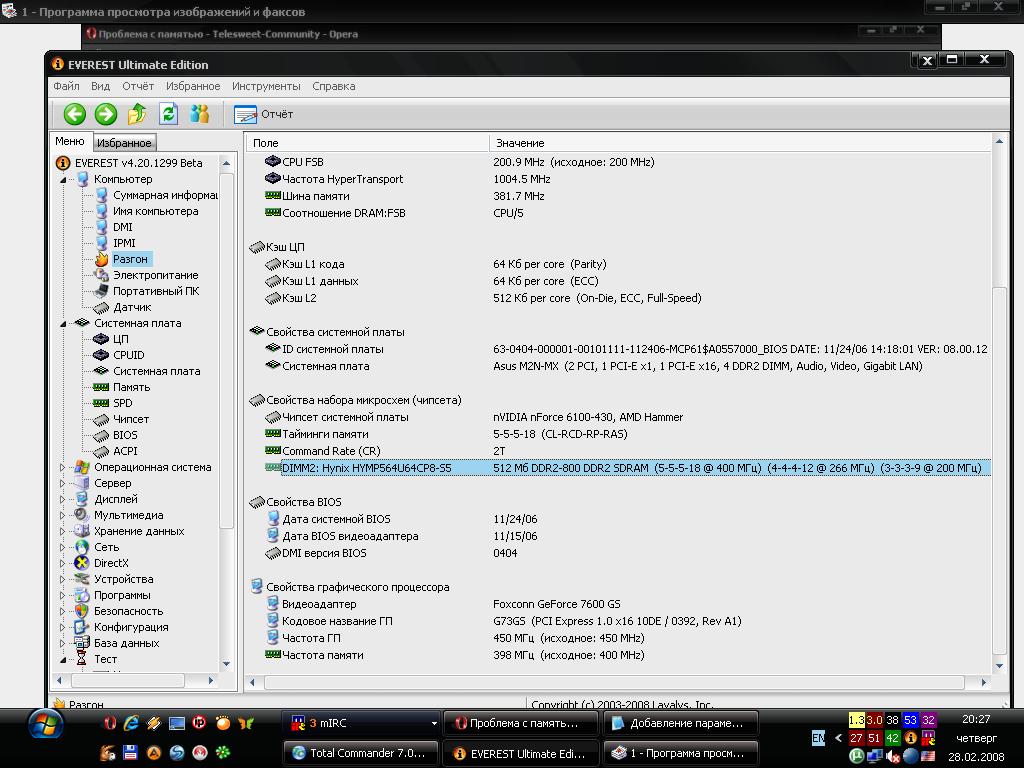
Task: Click the green Back arrow toolbar icon
Action: tap(74, 114)
